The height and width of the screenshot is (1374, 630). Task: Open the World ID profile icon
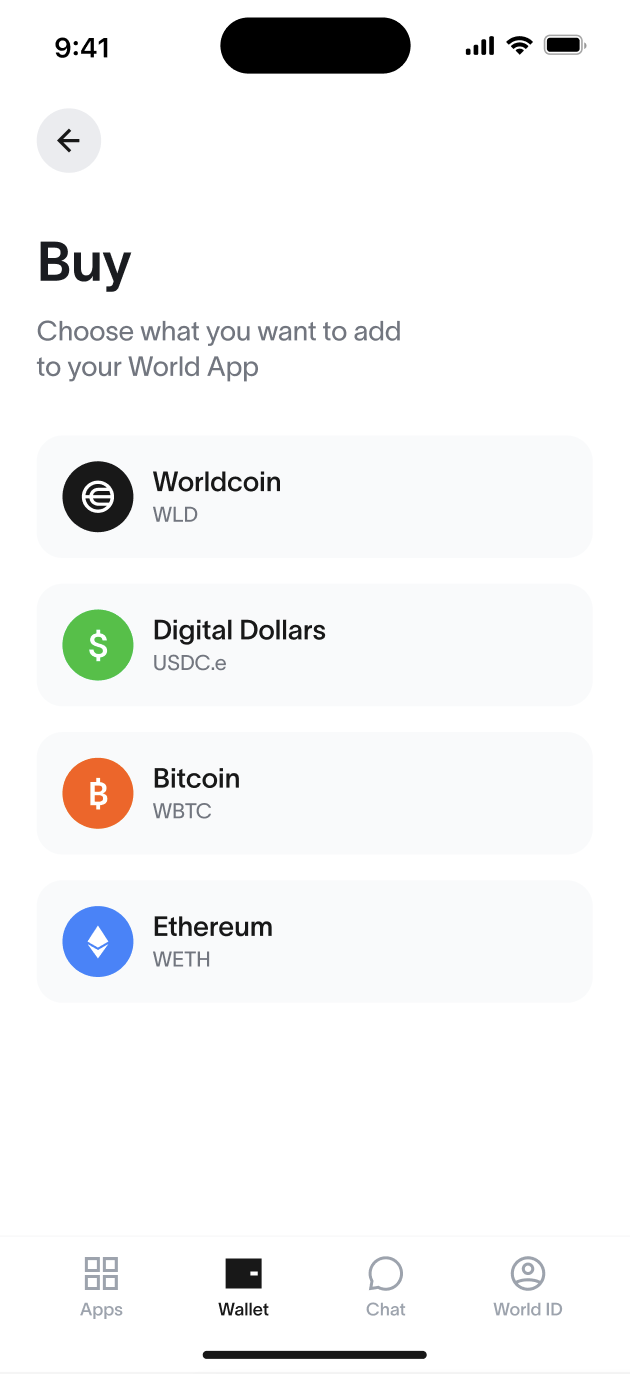tap(528, 1274)
